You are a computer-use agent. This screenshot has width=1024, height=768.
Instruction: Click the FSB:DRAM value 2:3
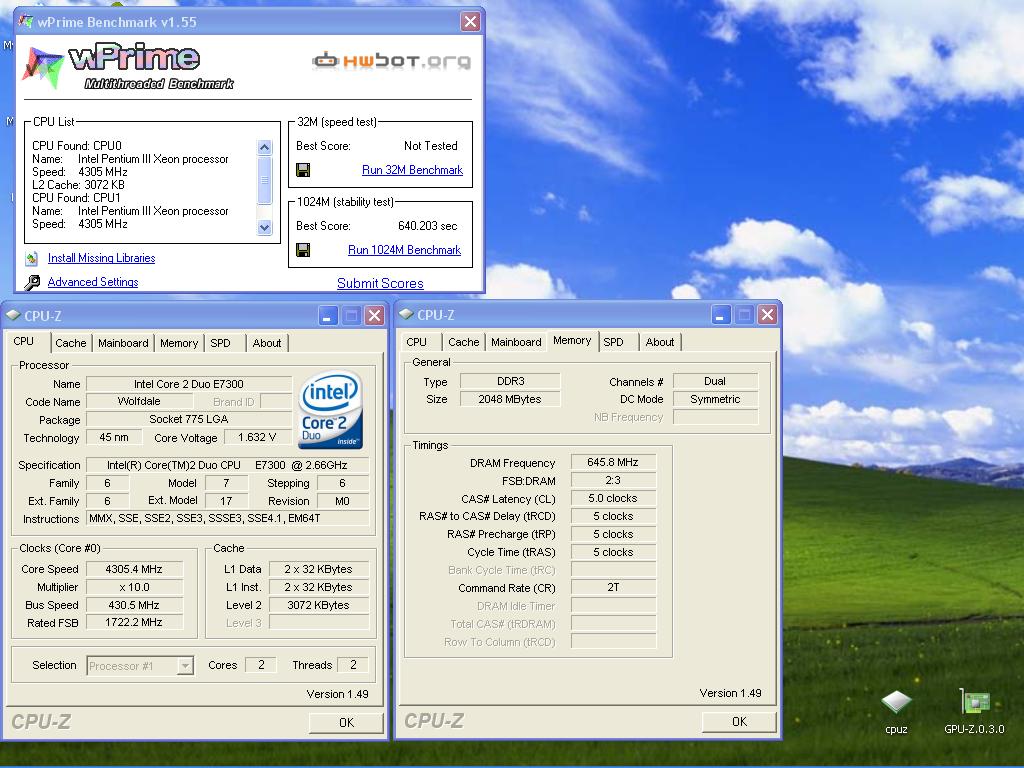[x=613, y=481]
